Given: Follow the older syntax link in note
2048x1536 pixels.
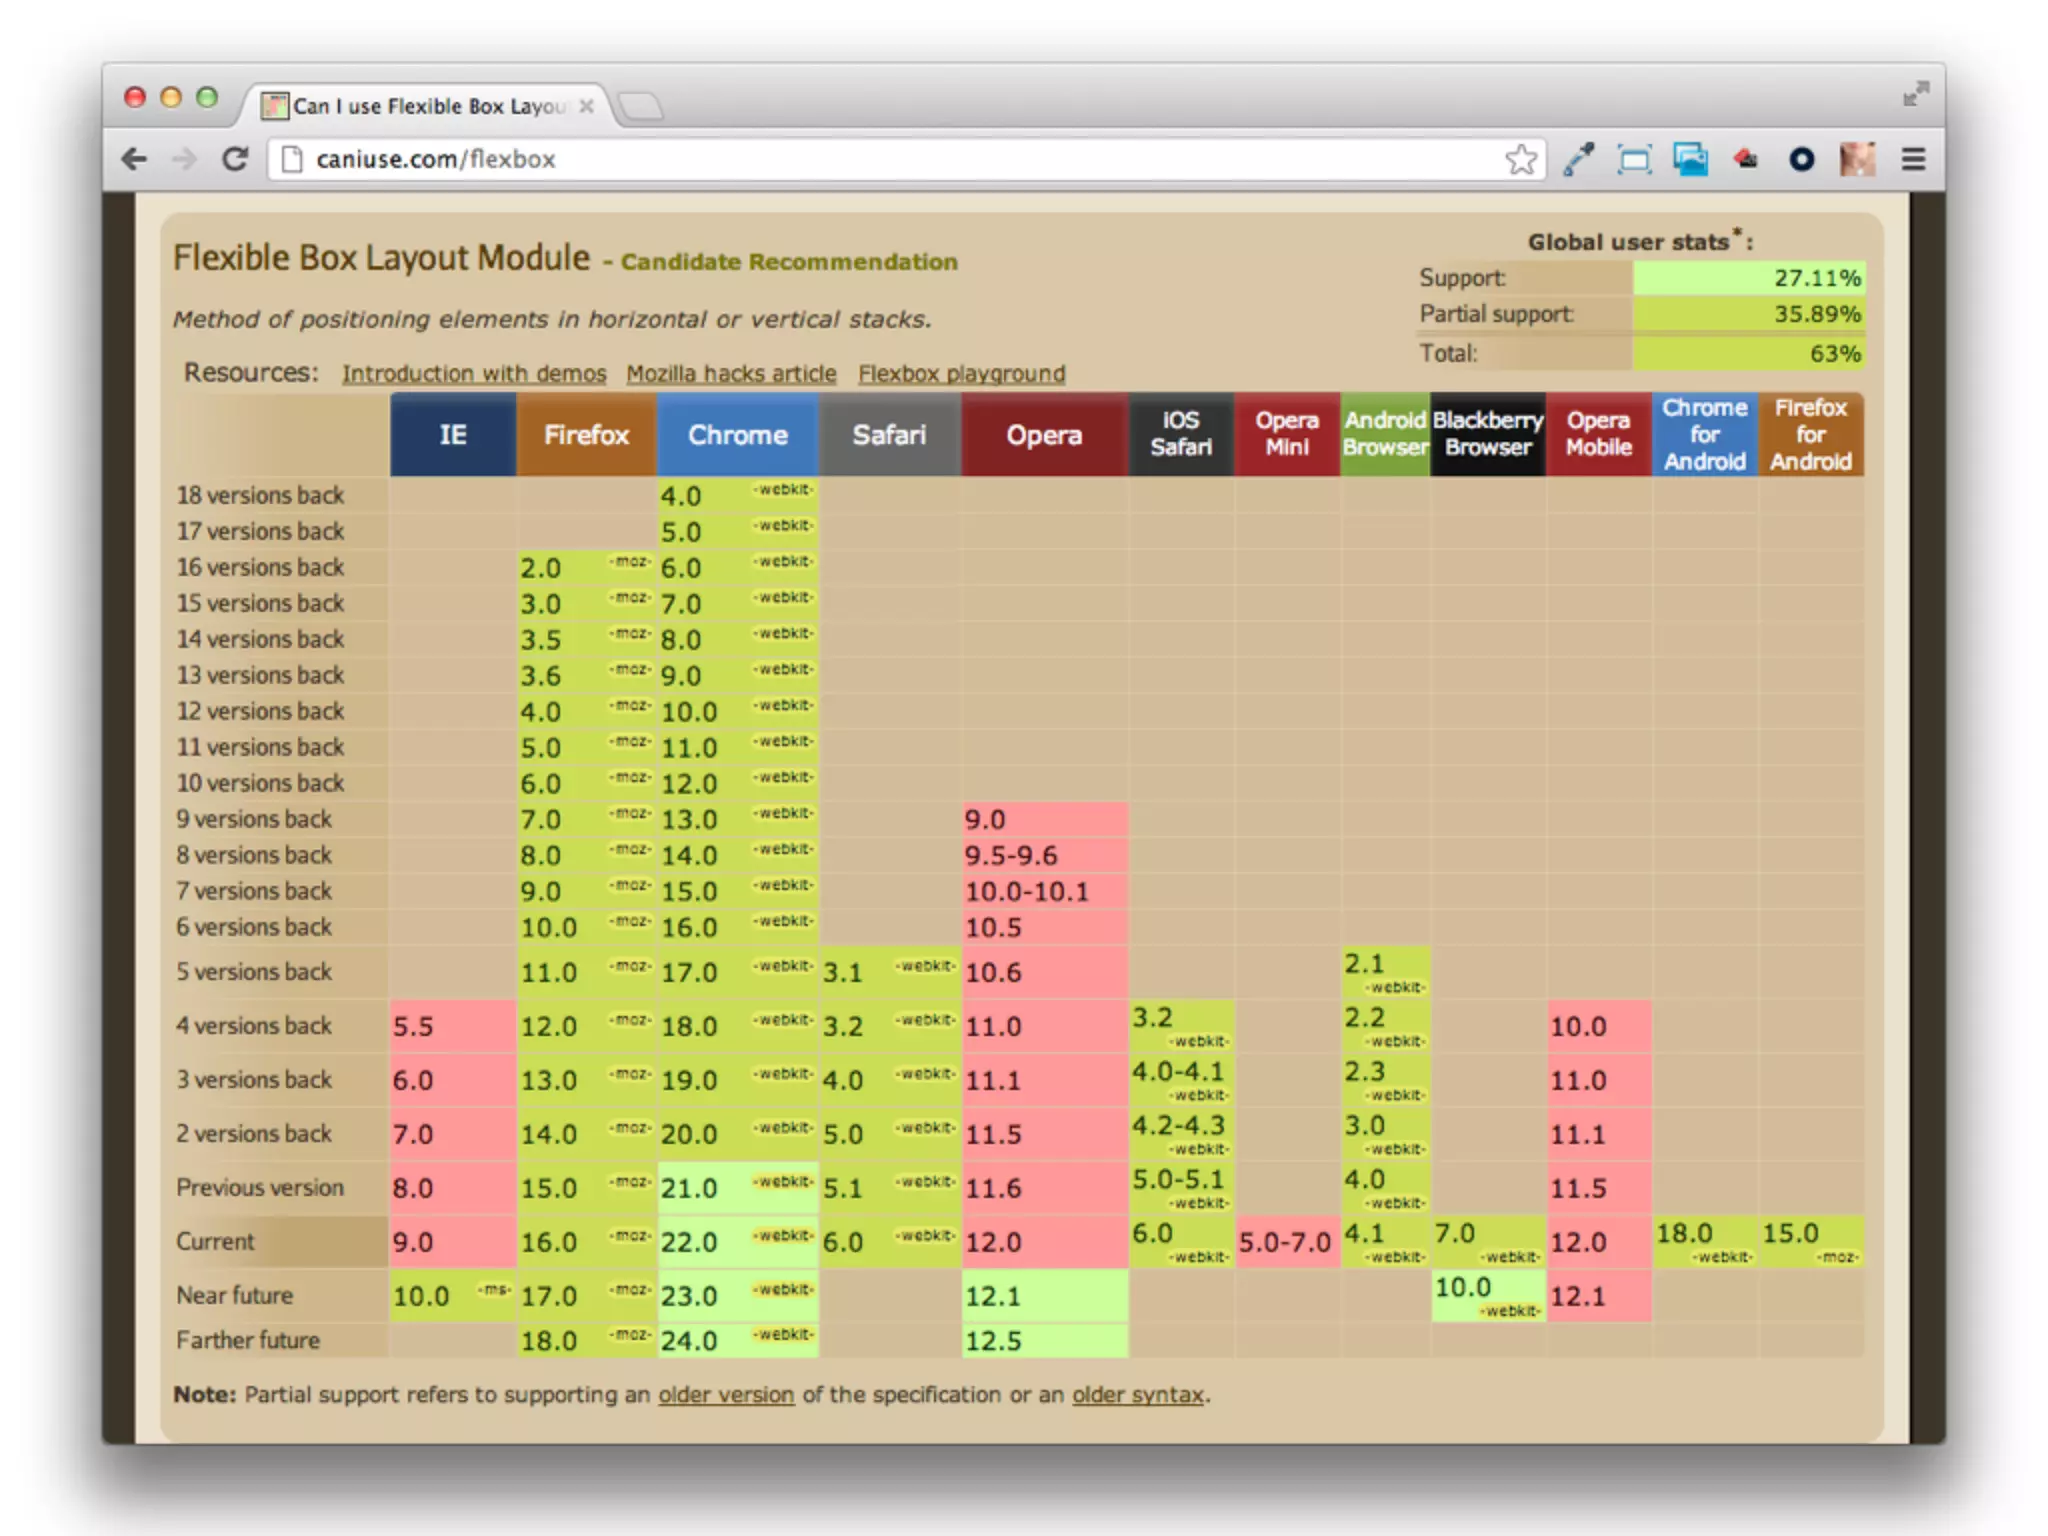Looking at the screenshot, I should tap(1137, 1394).
